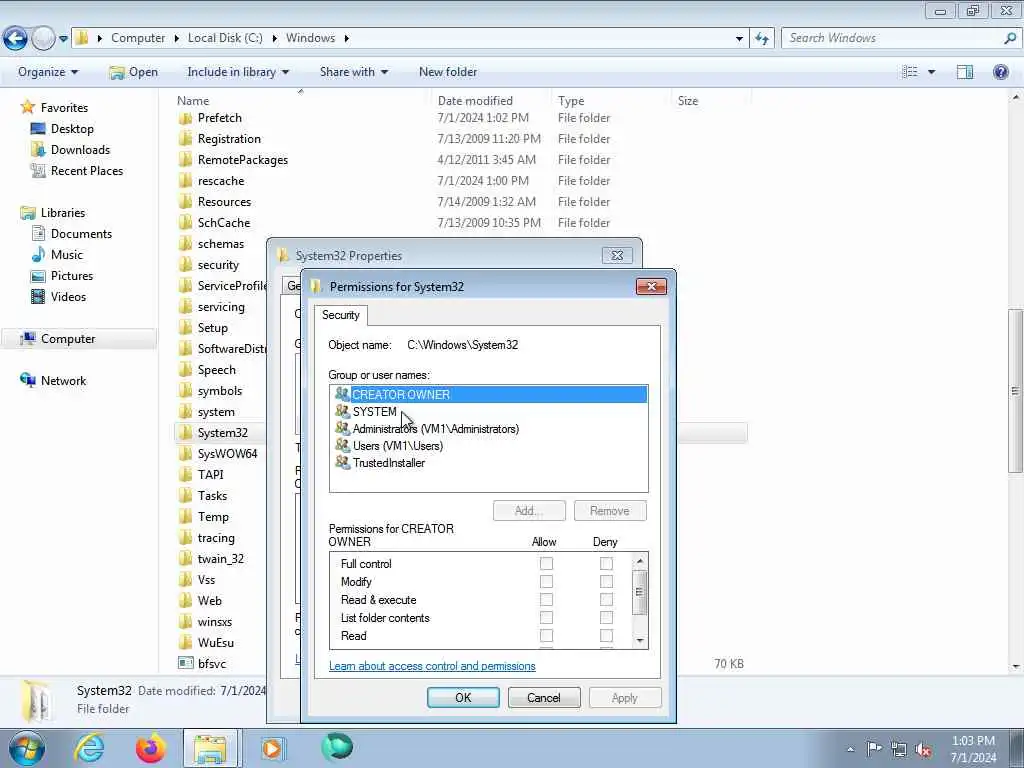
Task: Click the New folder button
Action: [x=448, y=72]
